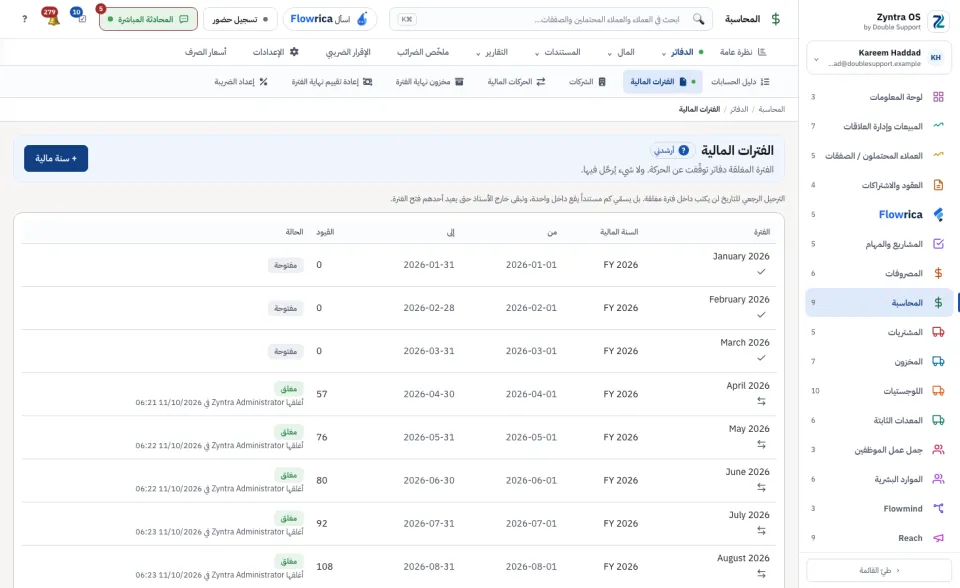Open المشتريات sidebar module
This screenshot has width=960, height=588.
click(x=879, y=332)
